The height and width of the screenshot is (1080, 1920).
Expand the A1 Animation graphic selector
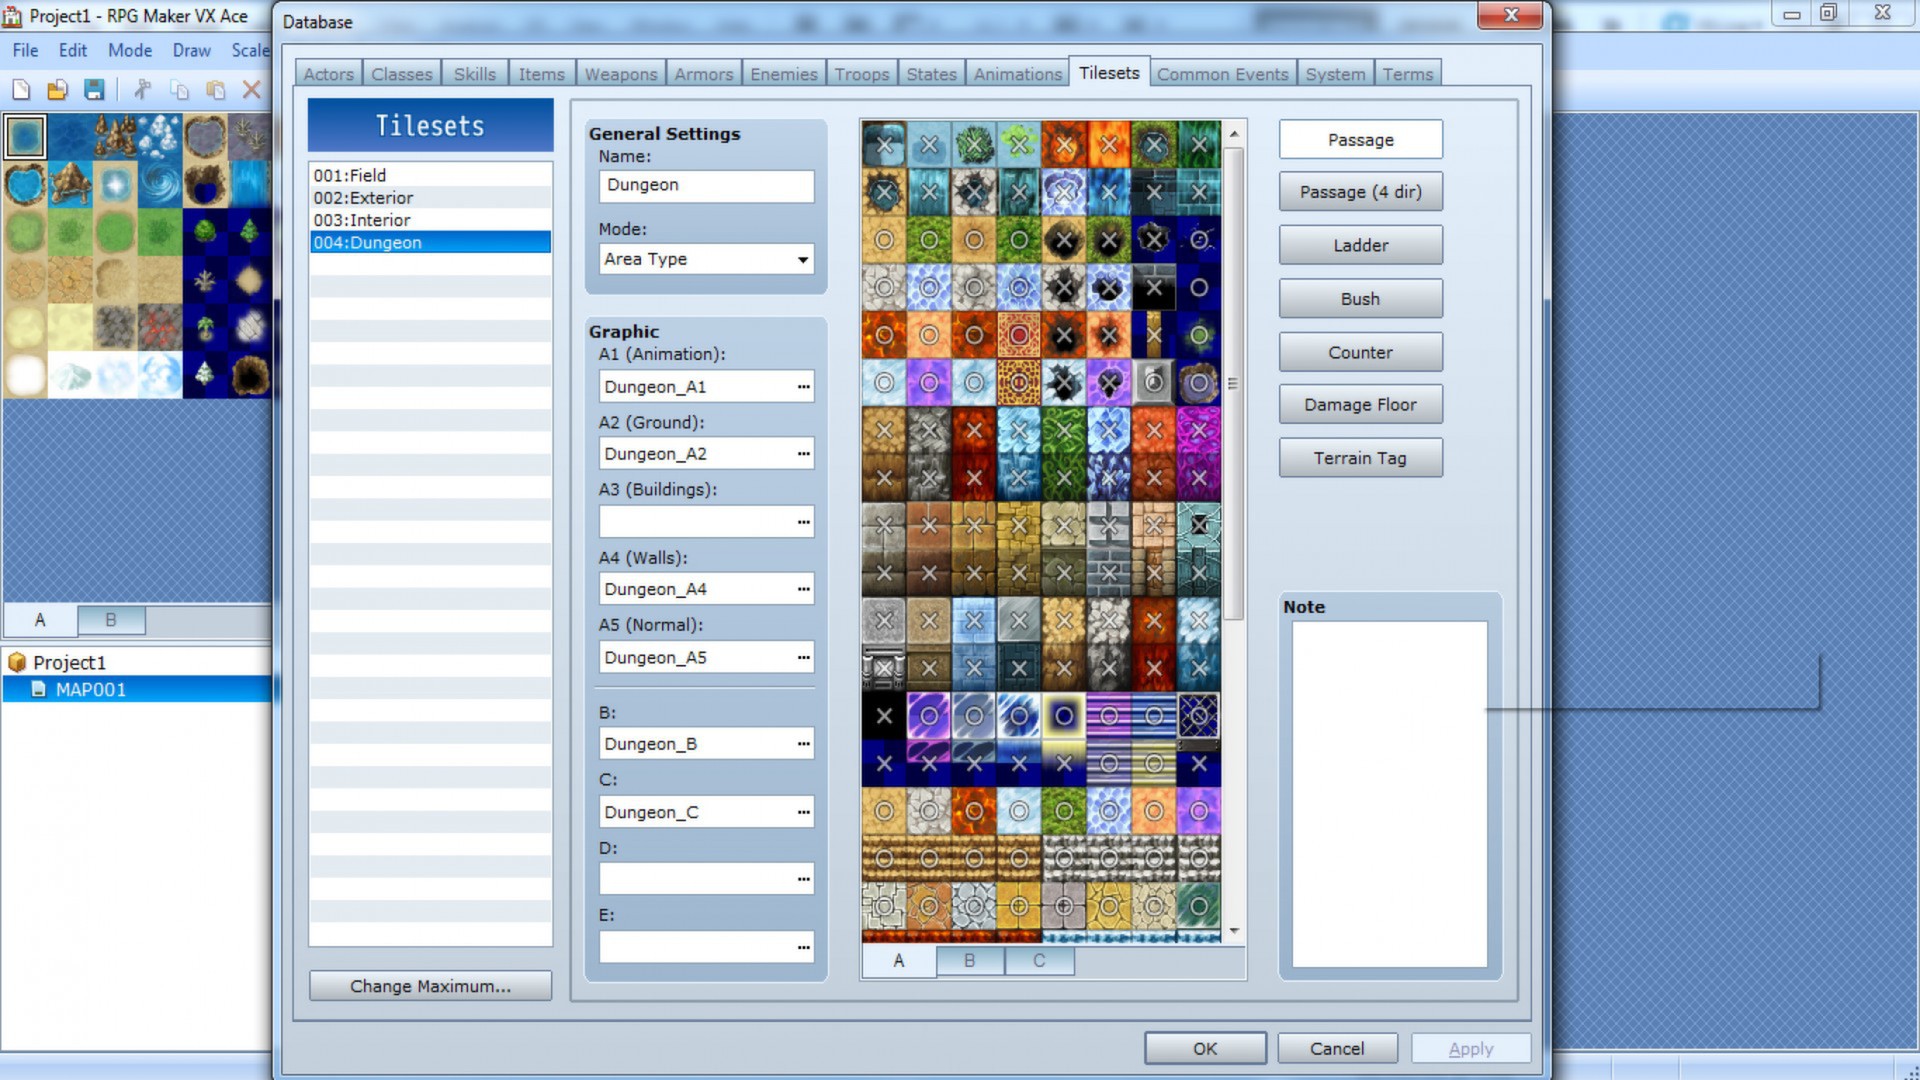point(802,385)
